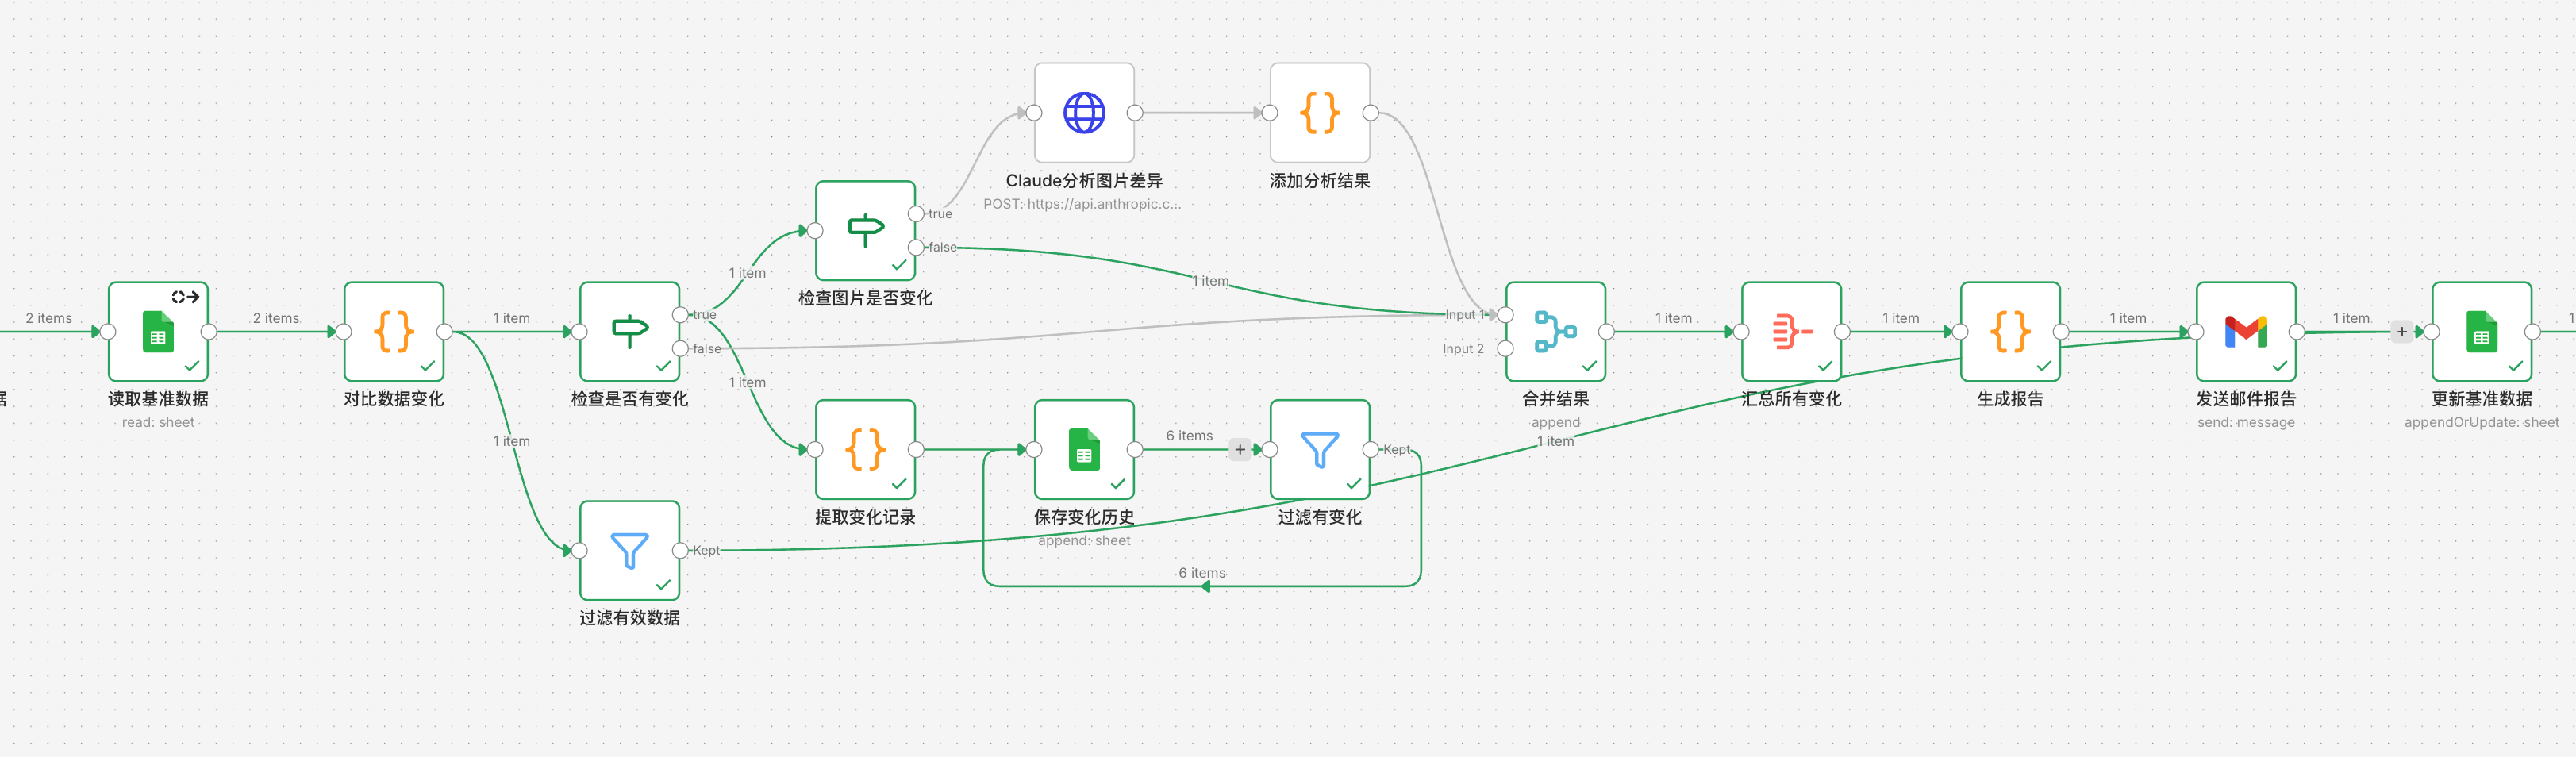This screenshot has width=2576, height=757.
Task: Select the 过滤有变化 filter node
Action: [1319, 450]
